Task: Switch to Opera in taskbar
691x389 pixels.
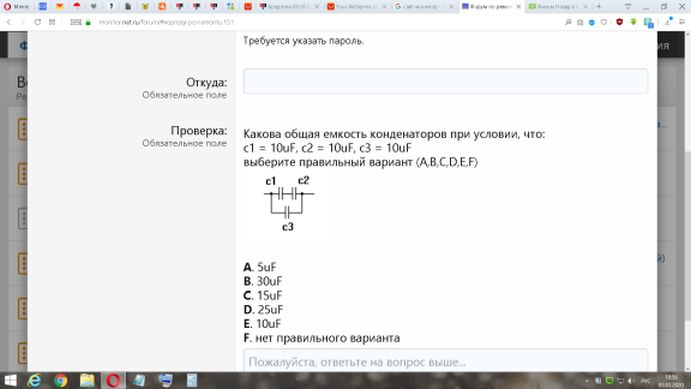Action: coord(113,381)
